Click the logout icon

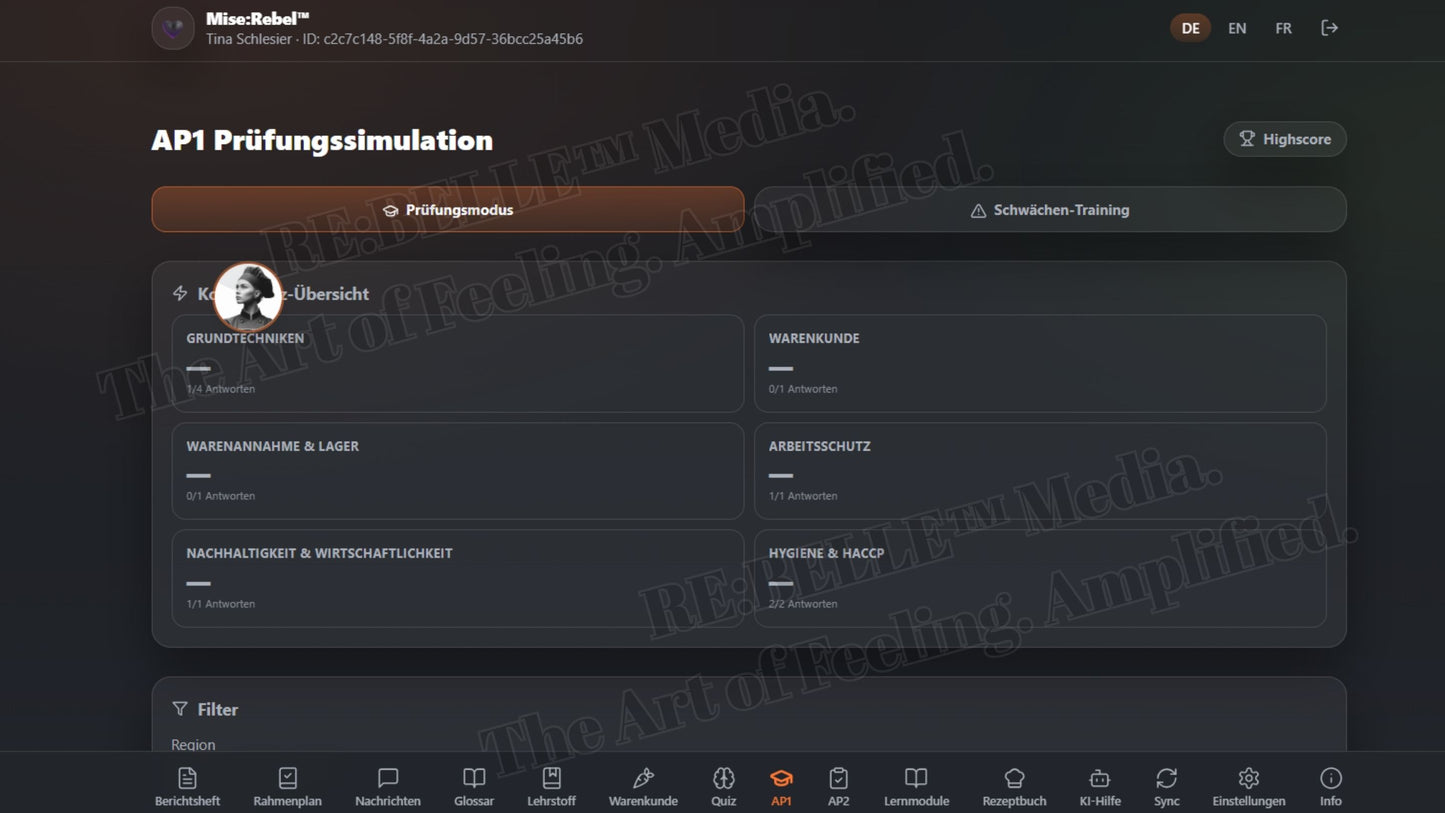(1329, 28)
